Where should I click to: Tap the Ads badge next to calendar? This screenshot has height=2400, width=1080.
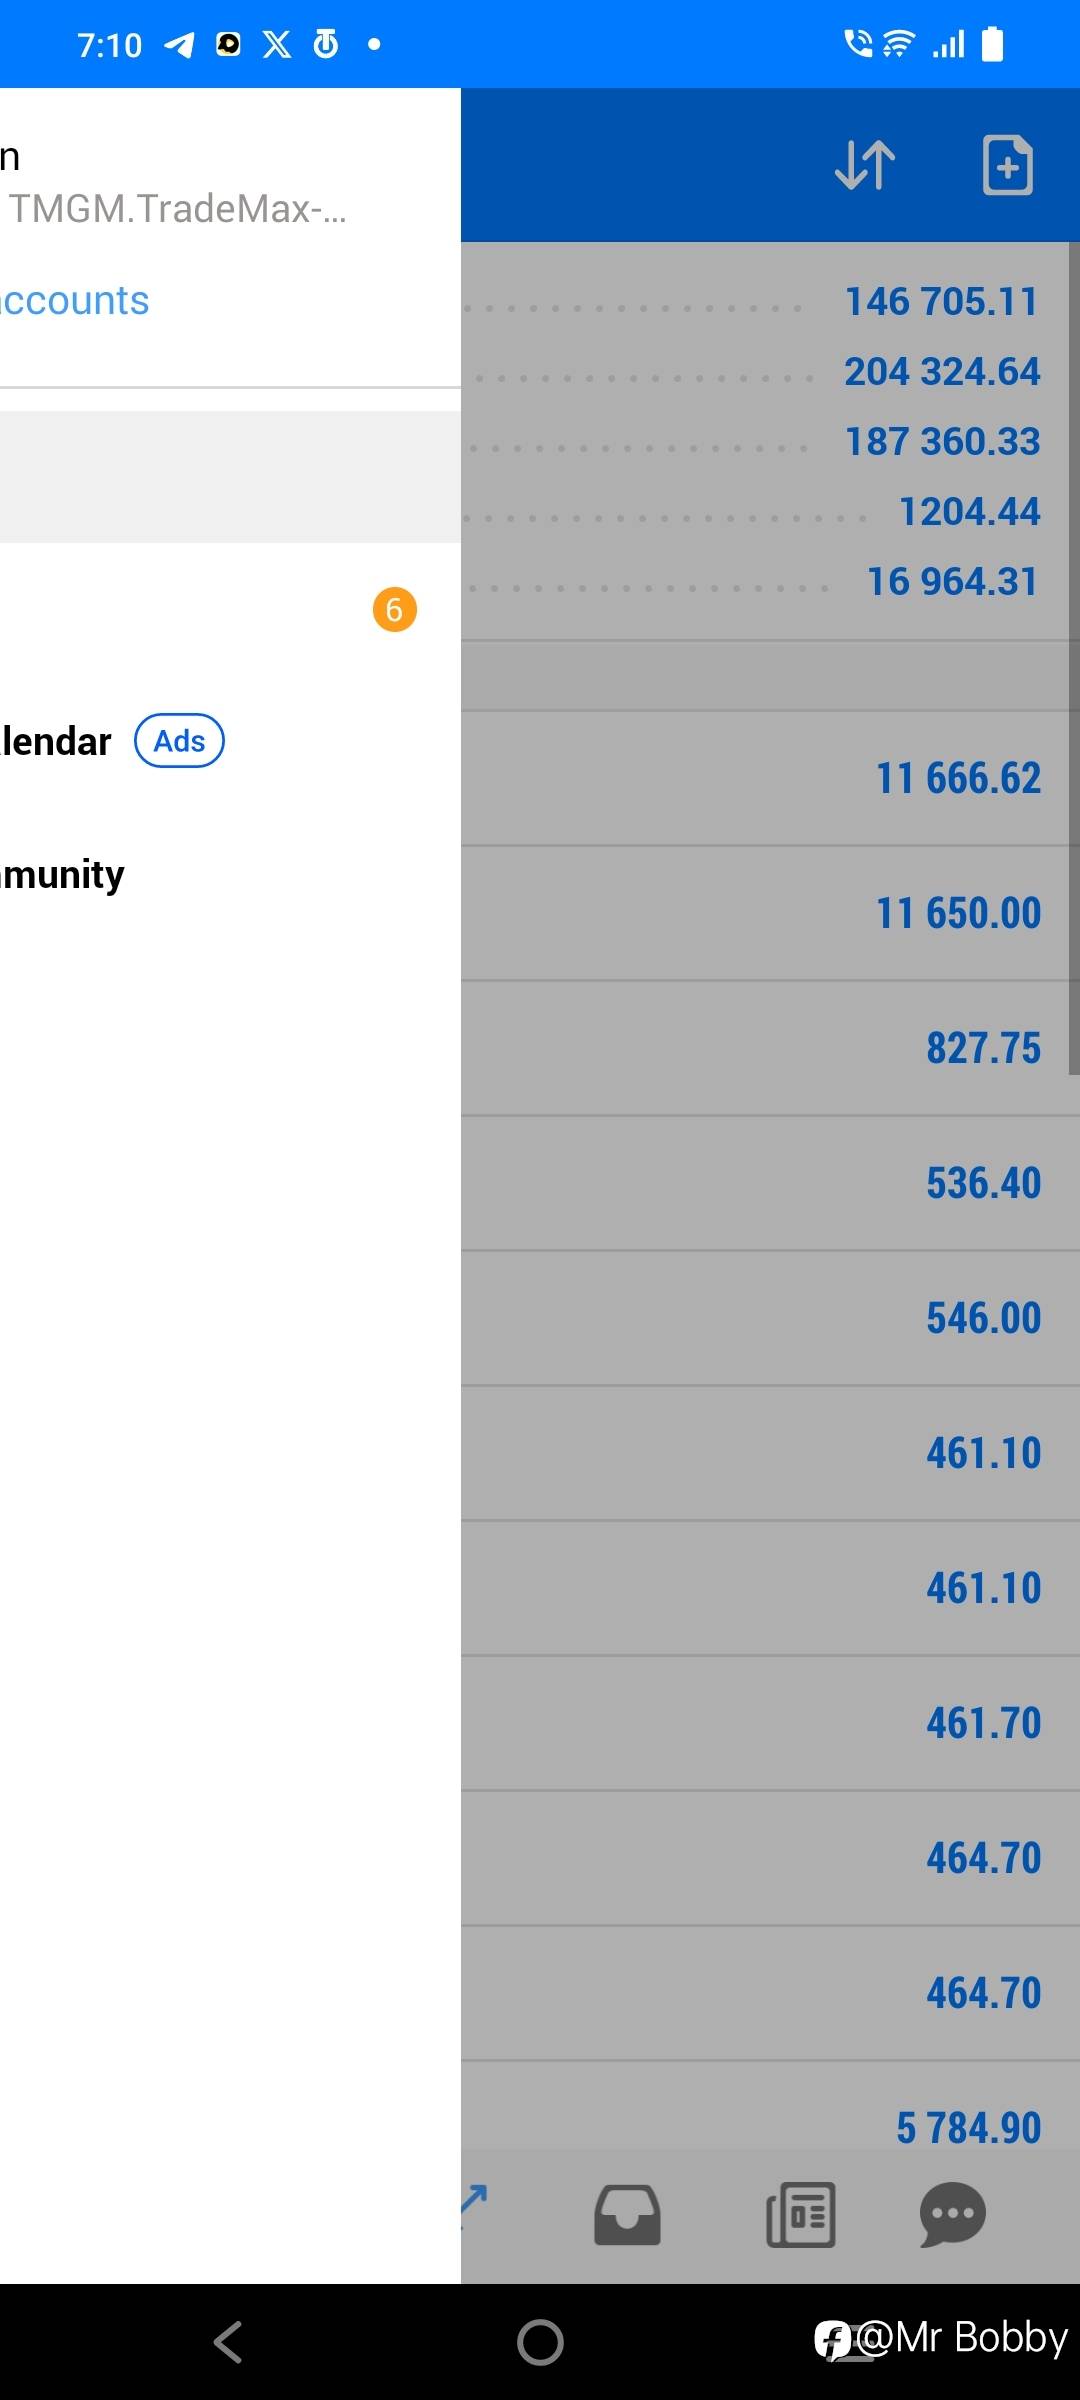pyautogui.click(x=179, y=741)
